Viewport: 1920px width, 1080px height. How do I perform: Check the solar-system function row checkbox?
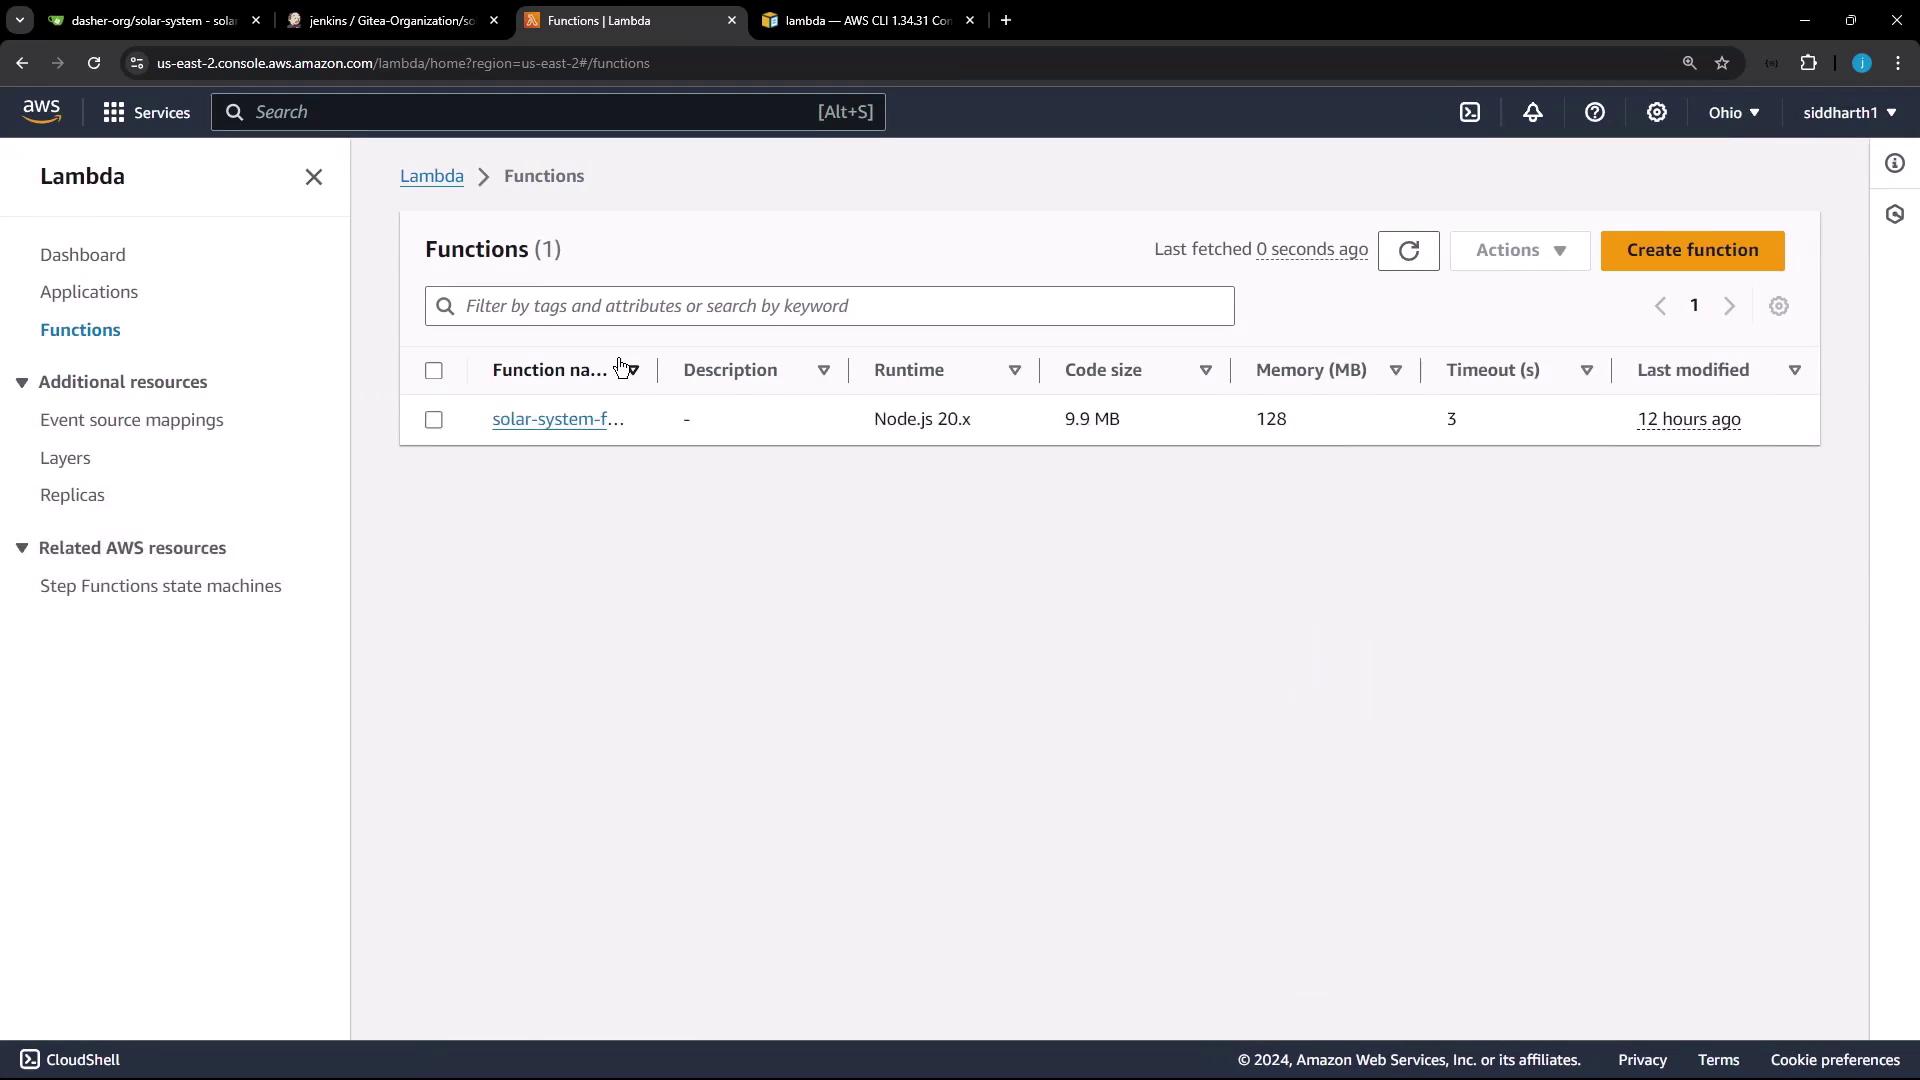tap(433, 420)
